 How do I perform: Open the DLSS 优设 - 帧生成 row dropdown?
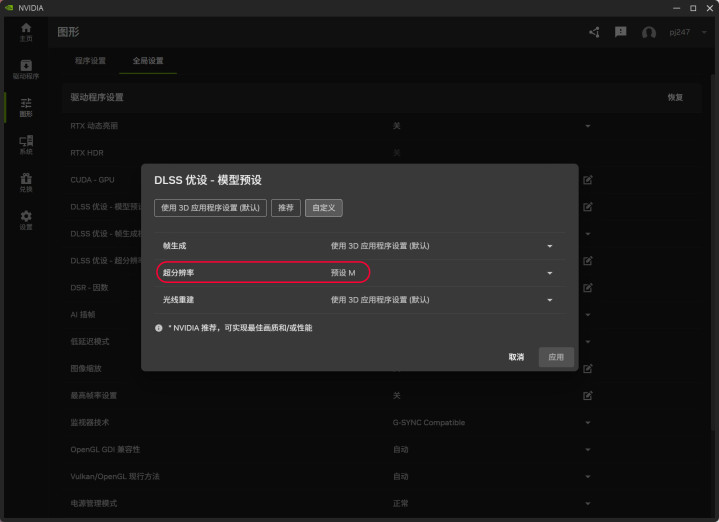pyautogui.click(x=587, y=234)
